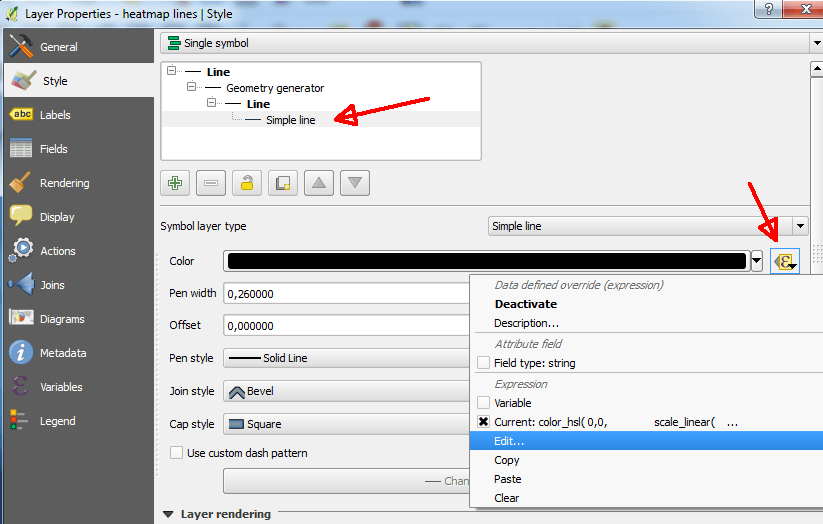Image resolution: width=823 pixels, height=524 pixels.
Task: Toggle the Variable menu checkbox
Action: [483, 403]
